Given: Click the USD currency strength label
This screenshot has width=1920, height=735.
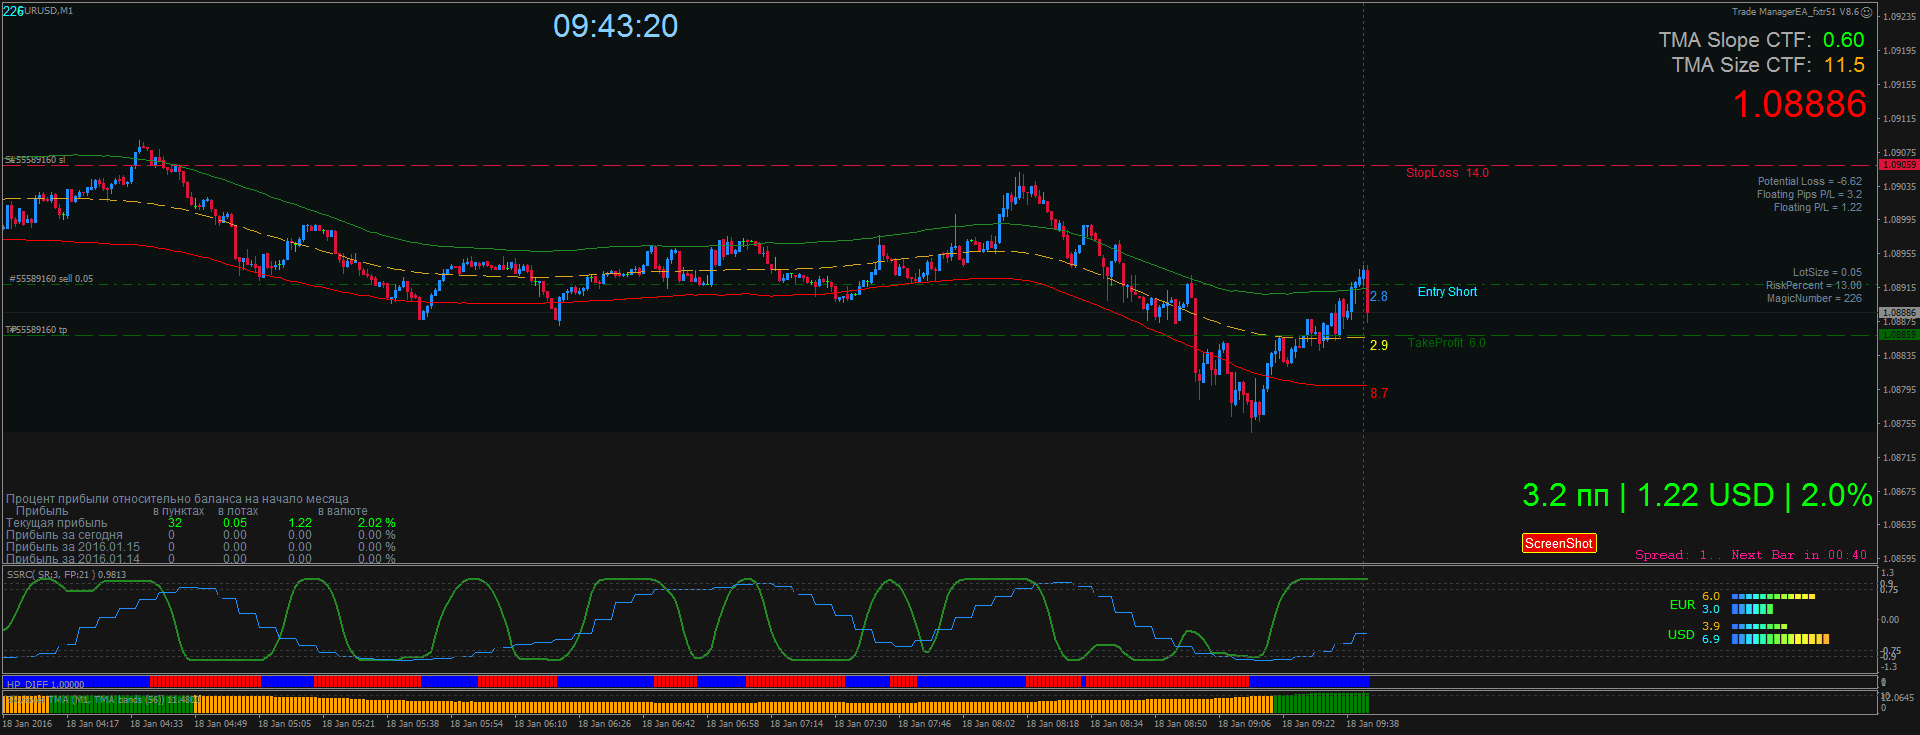Looking at the screenshot, I should point(1681,635).
